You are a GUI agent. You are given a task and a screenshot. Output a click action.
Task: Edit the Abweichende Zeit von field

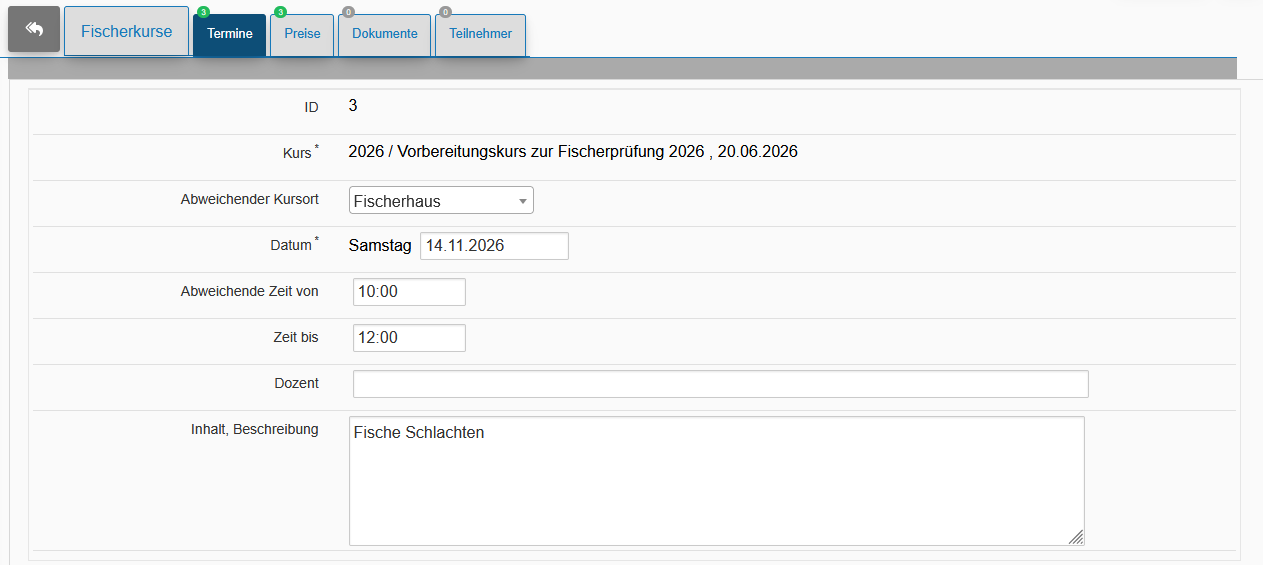[x=409, y=292]
